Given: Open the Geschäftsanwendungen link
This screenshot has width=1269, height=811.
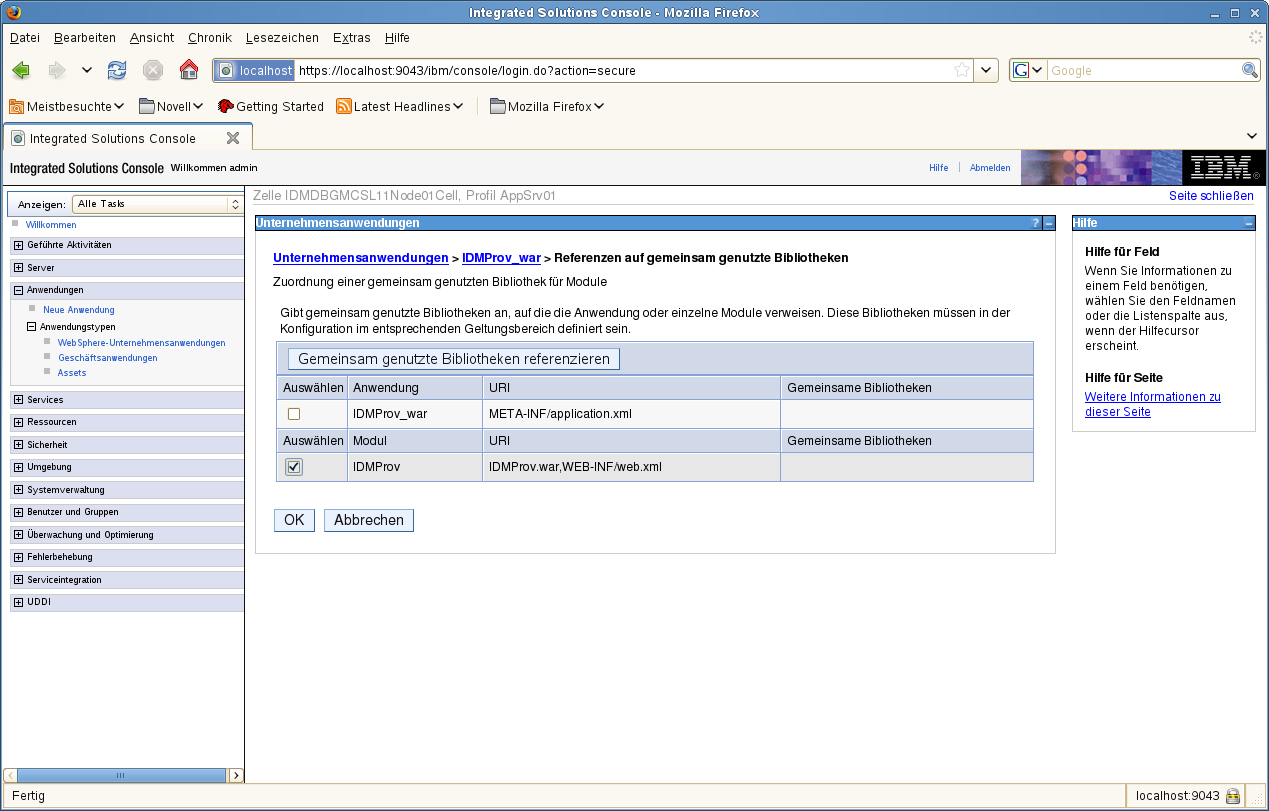Looking at the screenshot, I should pyautogui.click(x=108, y=358).
